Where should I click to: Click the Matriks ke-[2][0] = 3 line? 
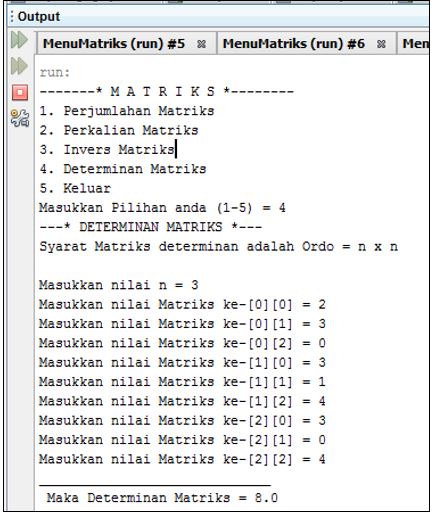click(x=182, y=420)
